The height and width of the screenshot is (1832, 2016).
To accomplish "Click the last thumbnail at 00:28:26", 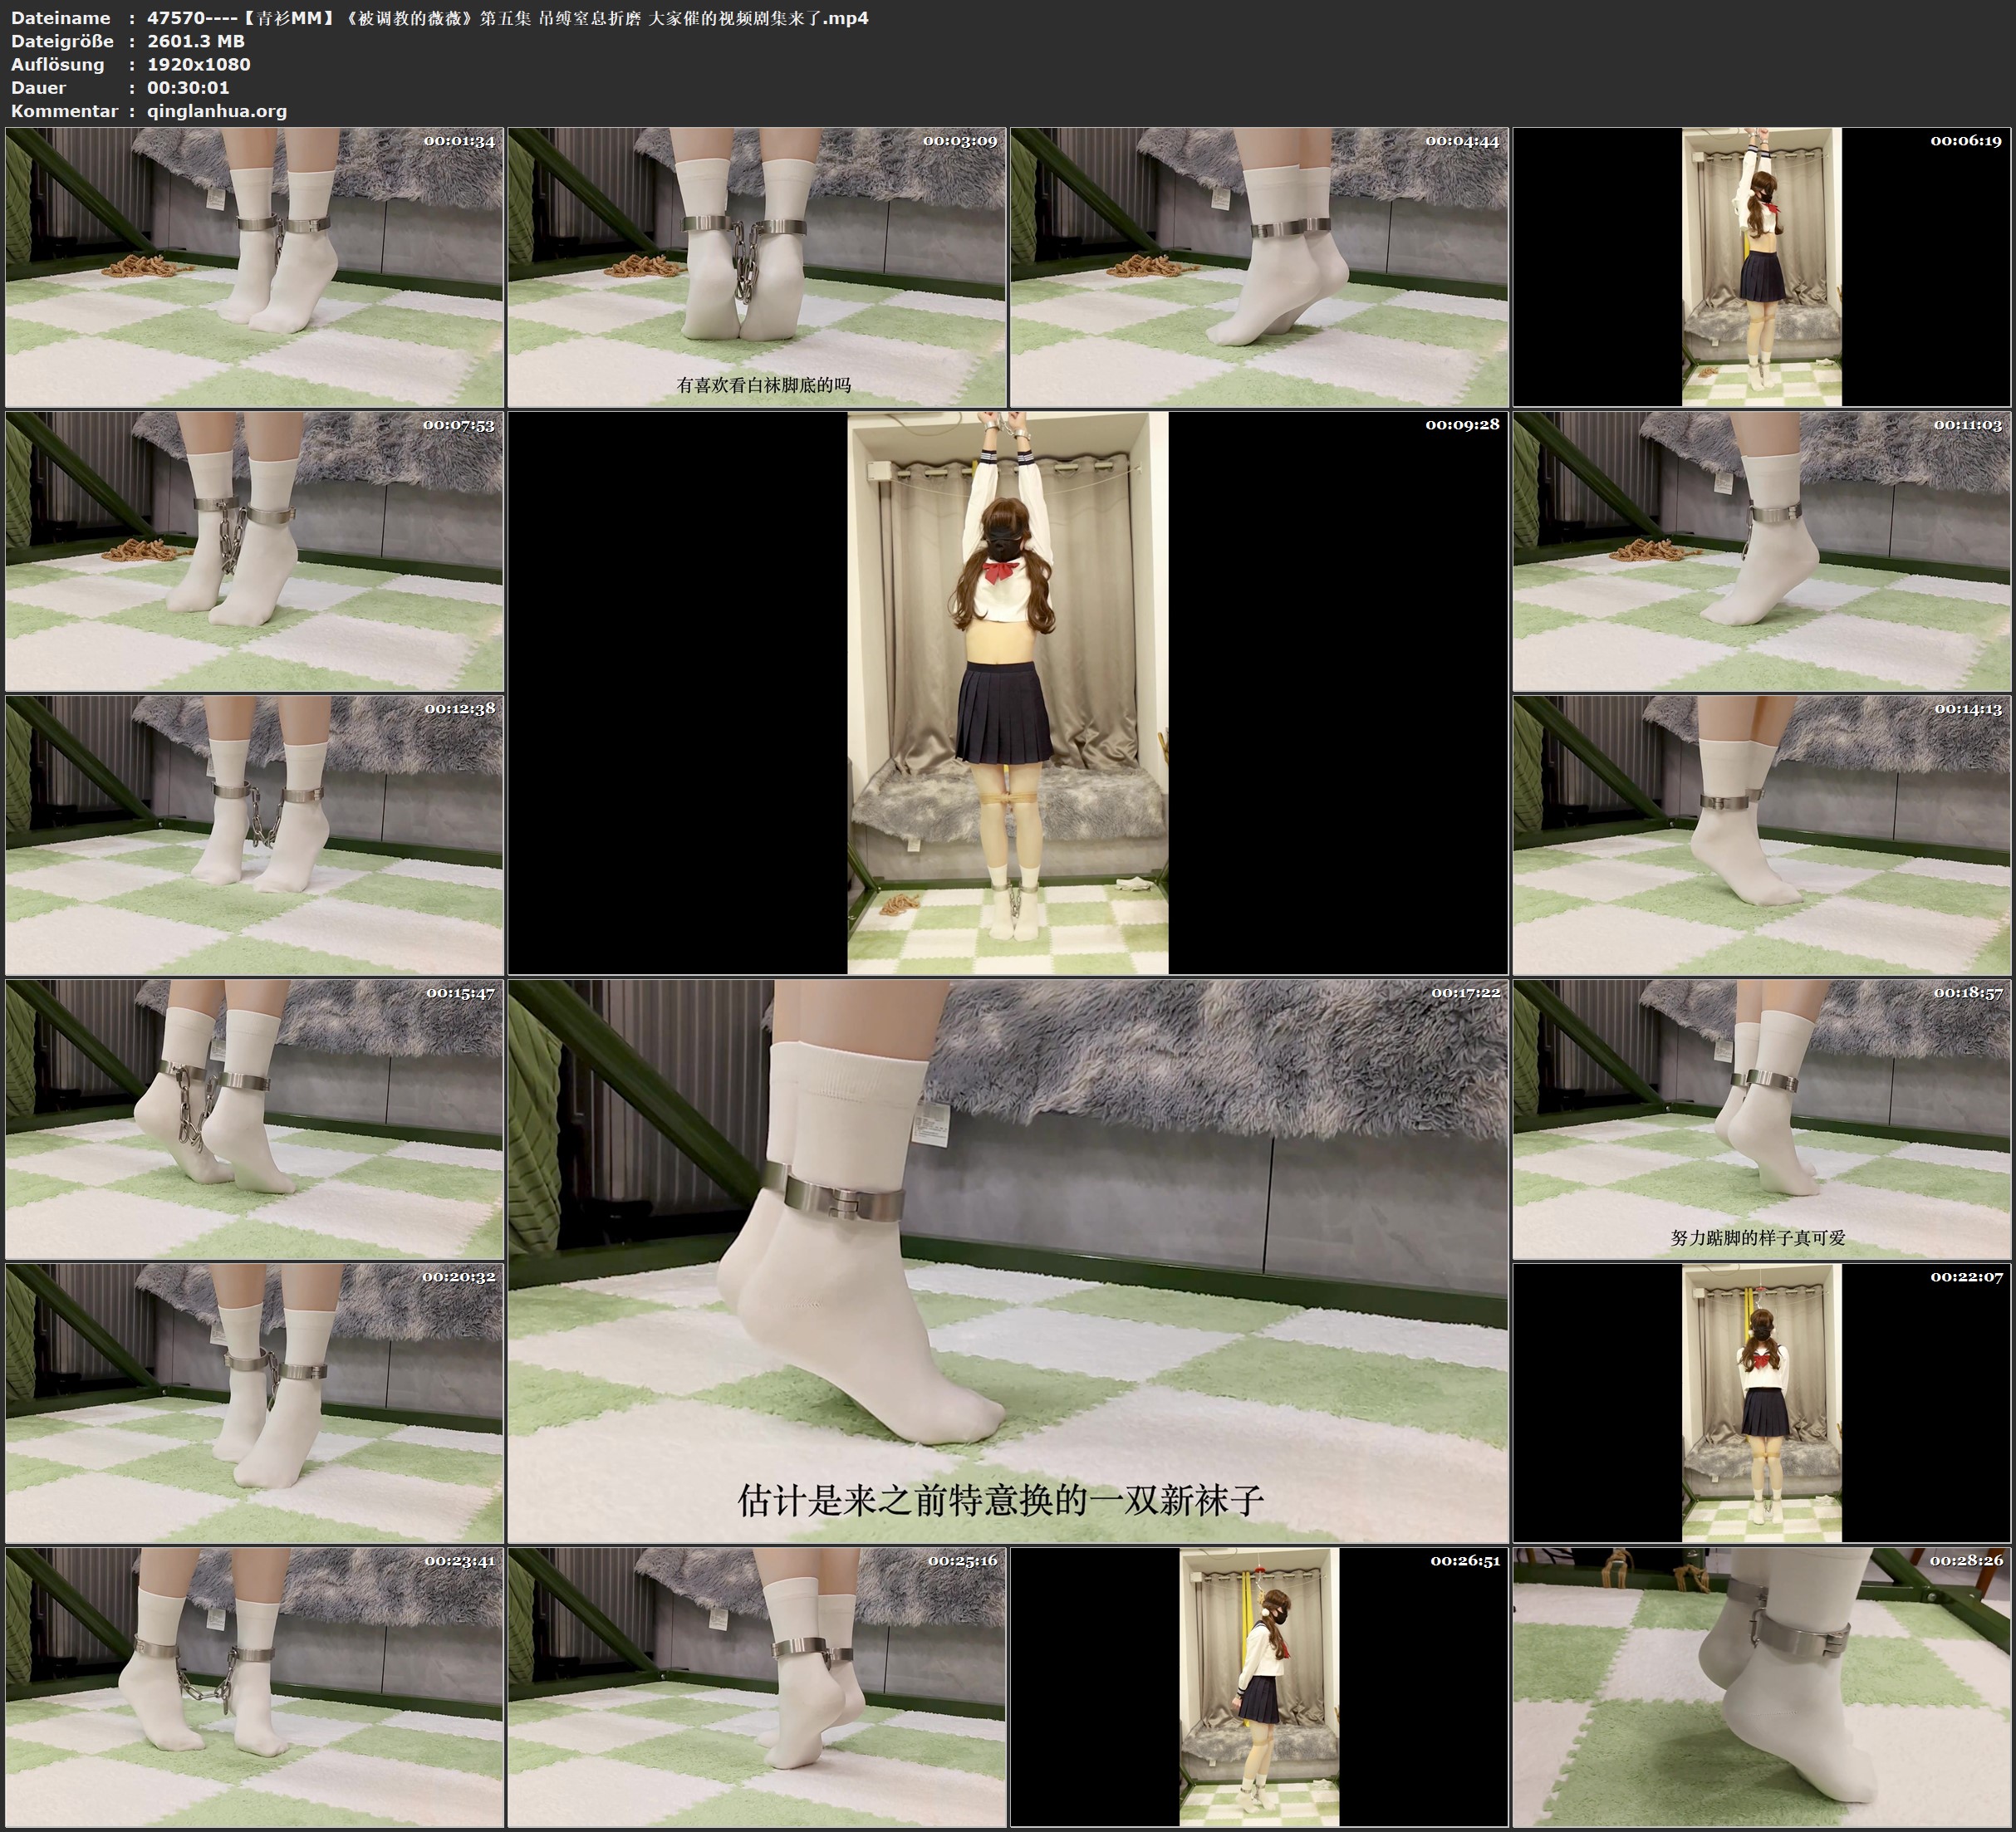I will click(1762, 1687).
